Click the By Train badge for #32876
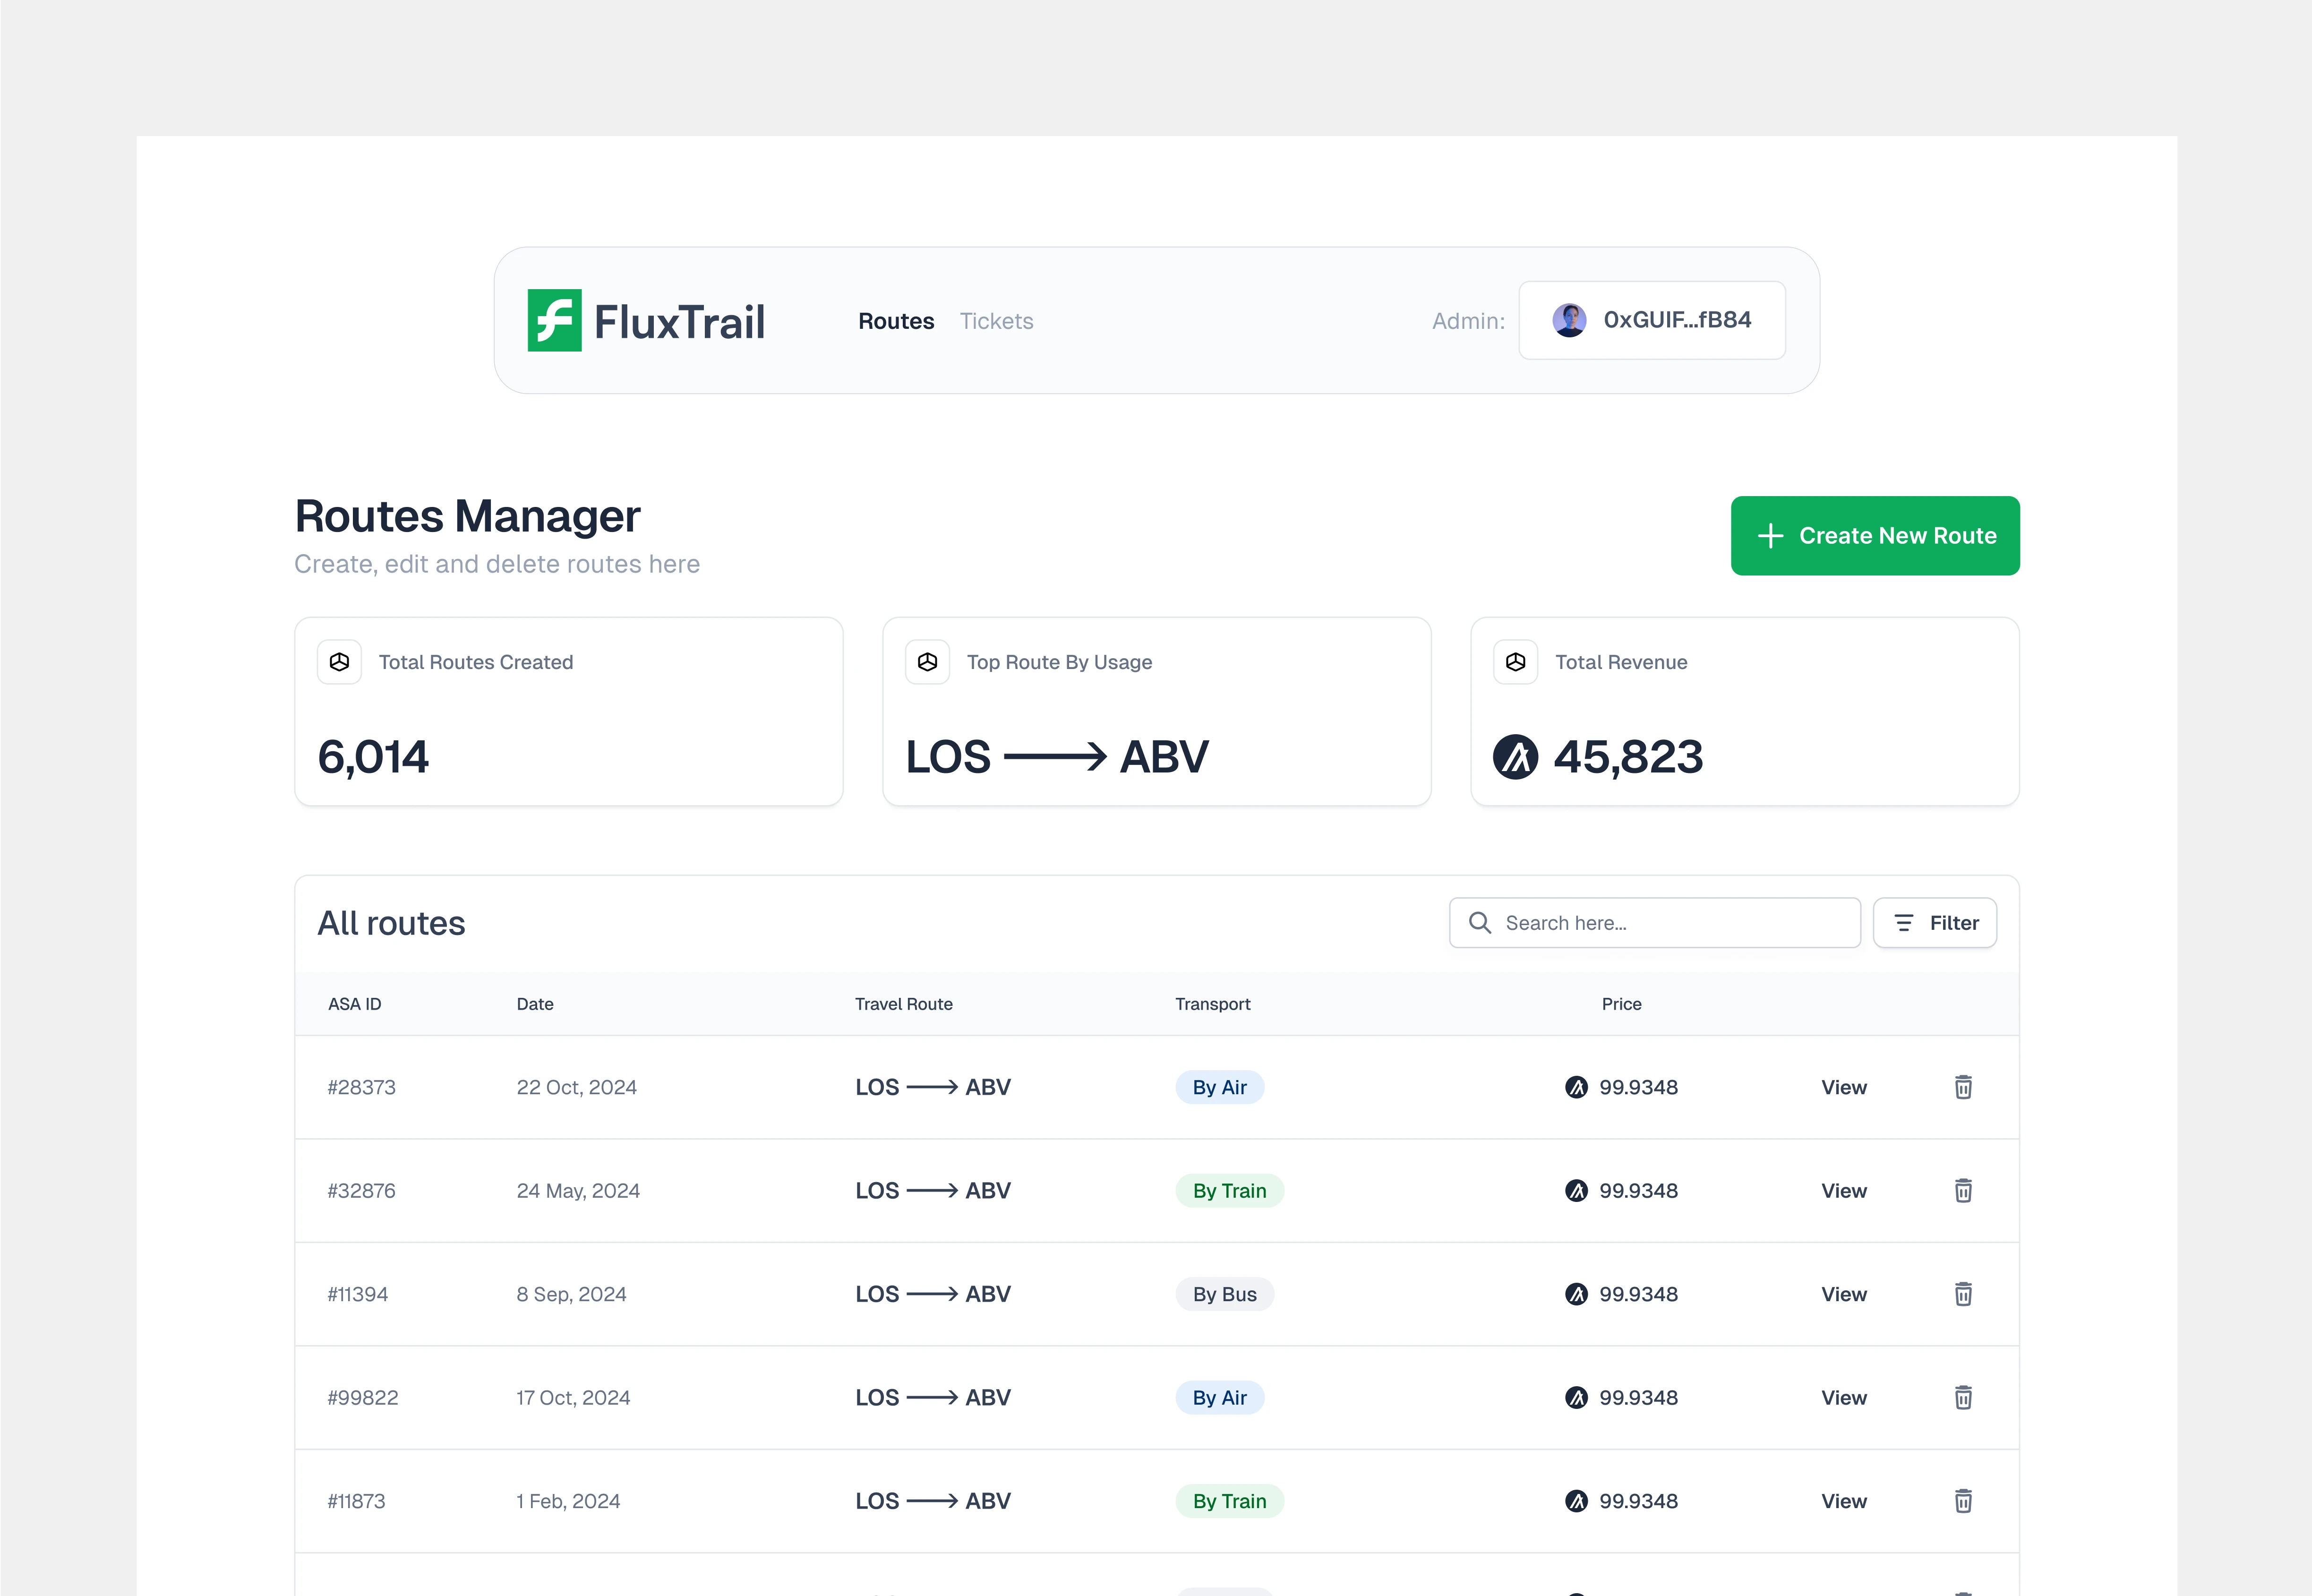This screenshot has width=2312, height=1596. 1229,1191
